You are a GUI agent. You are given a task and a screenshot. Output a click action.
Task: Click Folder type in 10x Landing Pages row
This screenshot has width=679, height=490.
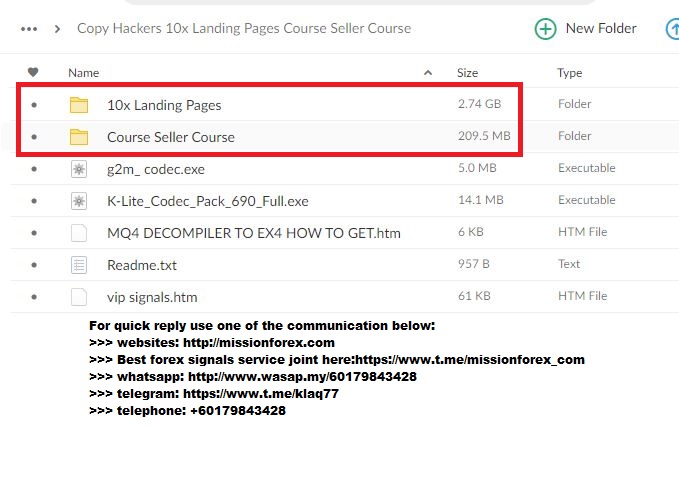coord(575,104)
